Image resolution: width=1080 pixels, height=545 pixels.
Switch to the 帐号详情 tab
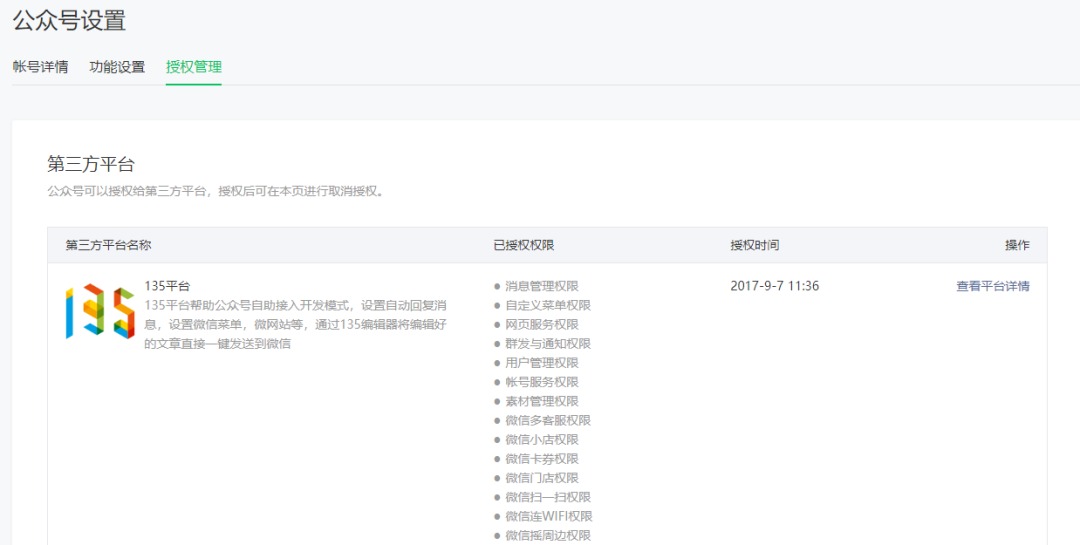tap(41, 68)
